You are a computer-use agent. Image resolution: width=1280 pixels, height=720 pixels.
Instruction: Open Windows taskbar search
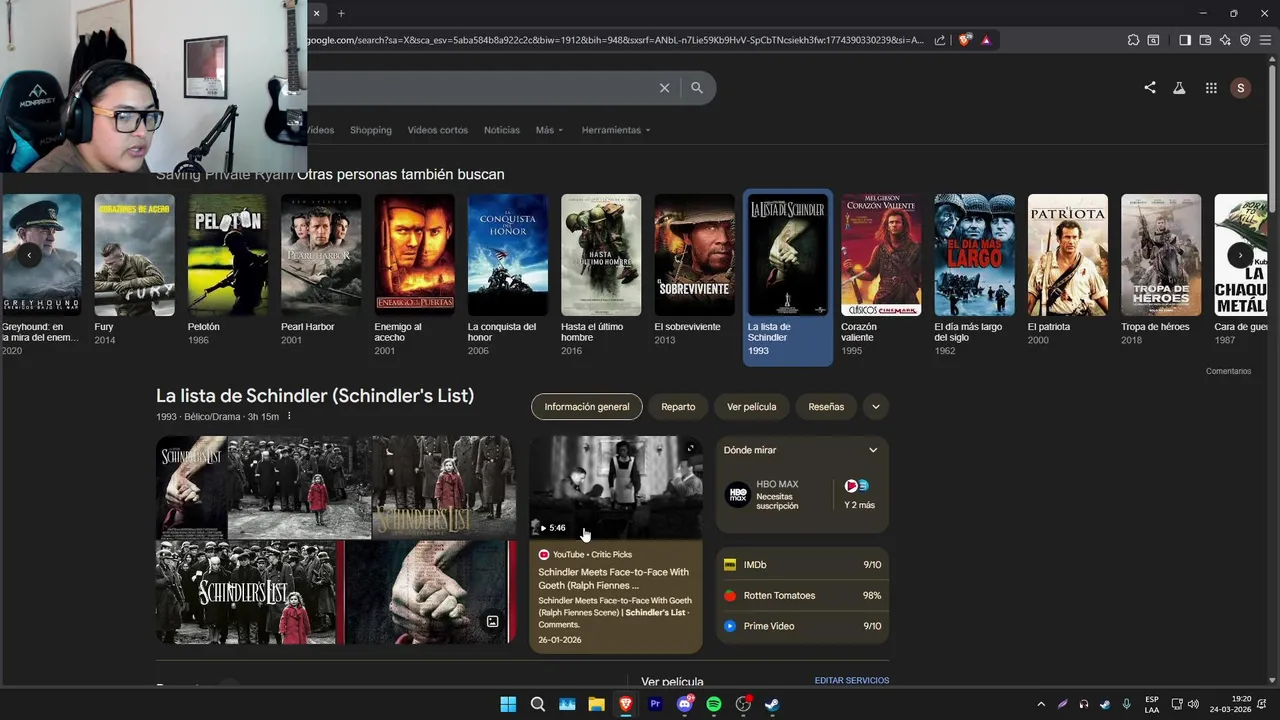[537, 704]
